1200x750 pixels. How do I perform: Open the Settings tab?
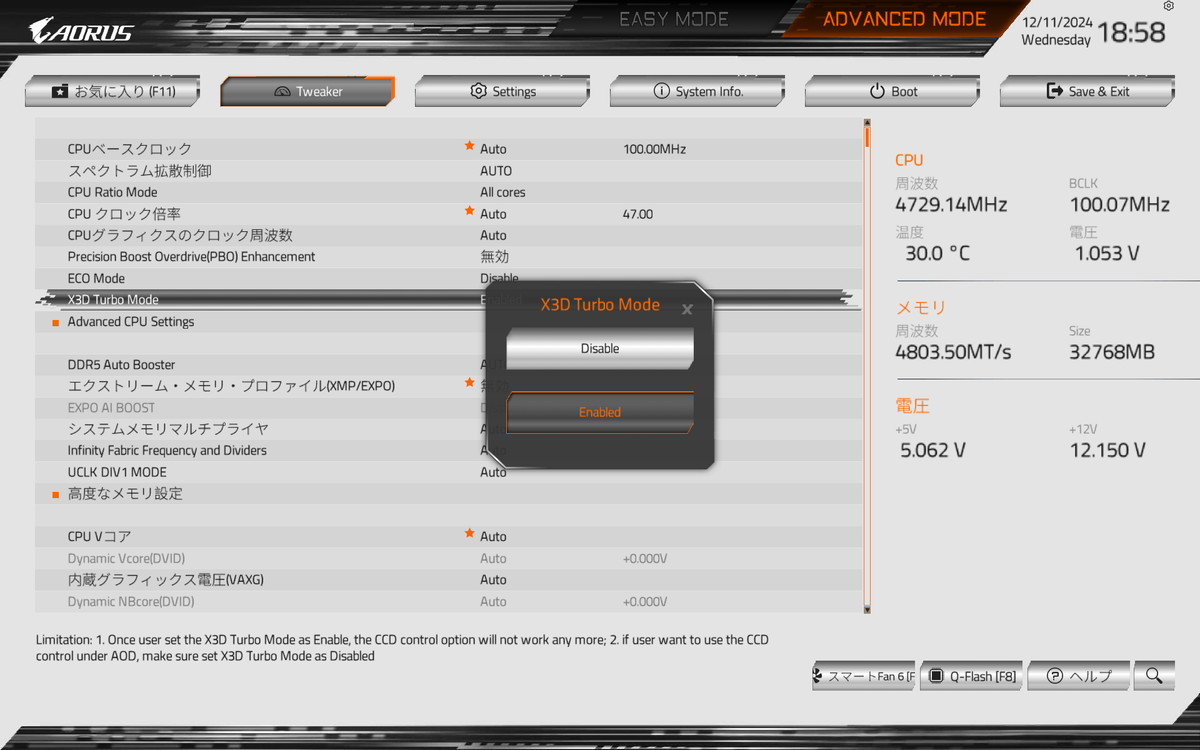(x=502, y=91)
